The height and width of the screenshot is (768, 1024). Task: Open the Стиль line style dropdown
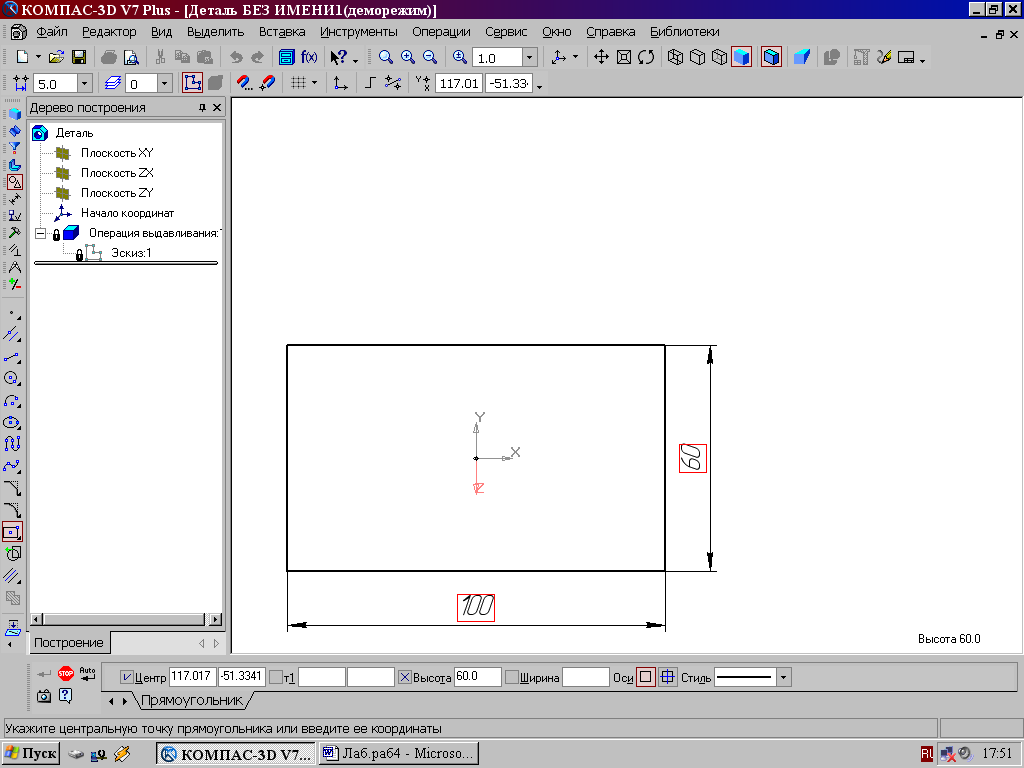(x=783, y=677)
